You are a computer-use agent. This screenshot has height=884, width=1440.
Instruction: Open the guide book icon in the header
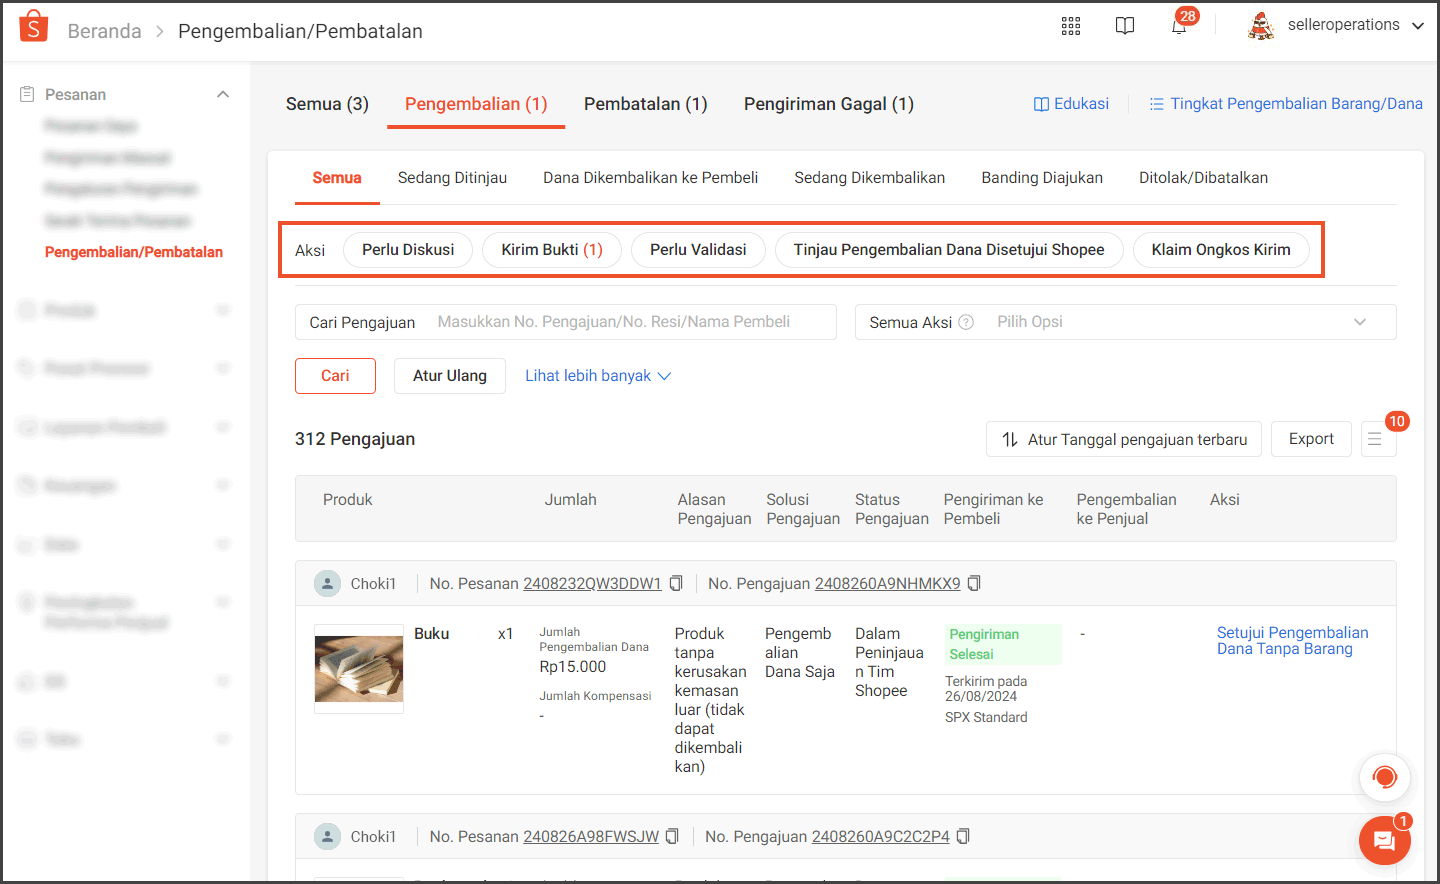(x=1125, y=25)
